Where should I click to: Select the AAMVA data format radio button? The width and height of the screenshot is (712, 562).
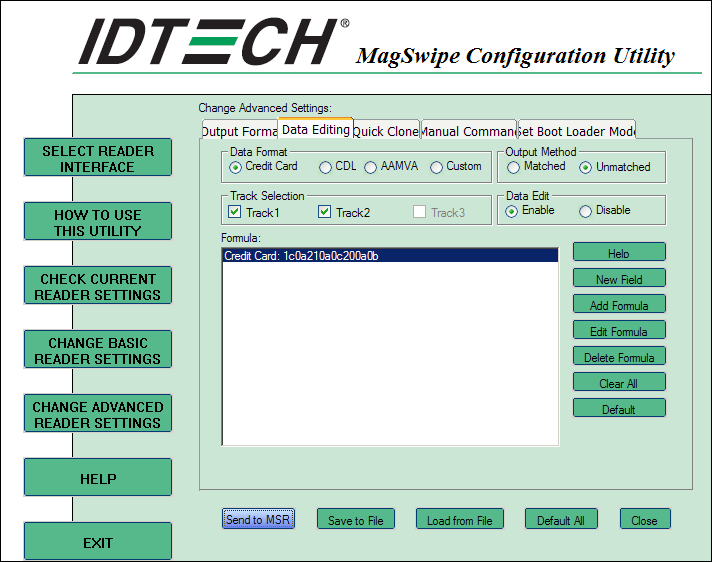coord(371,168)
